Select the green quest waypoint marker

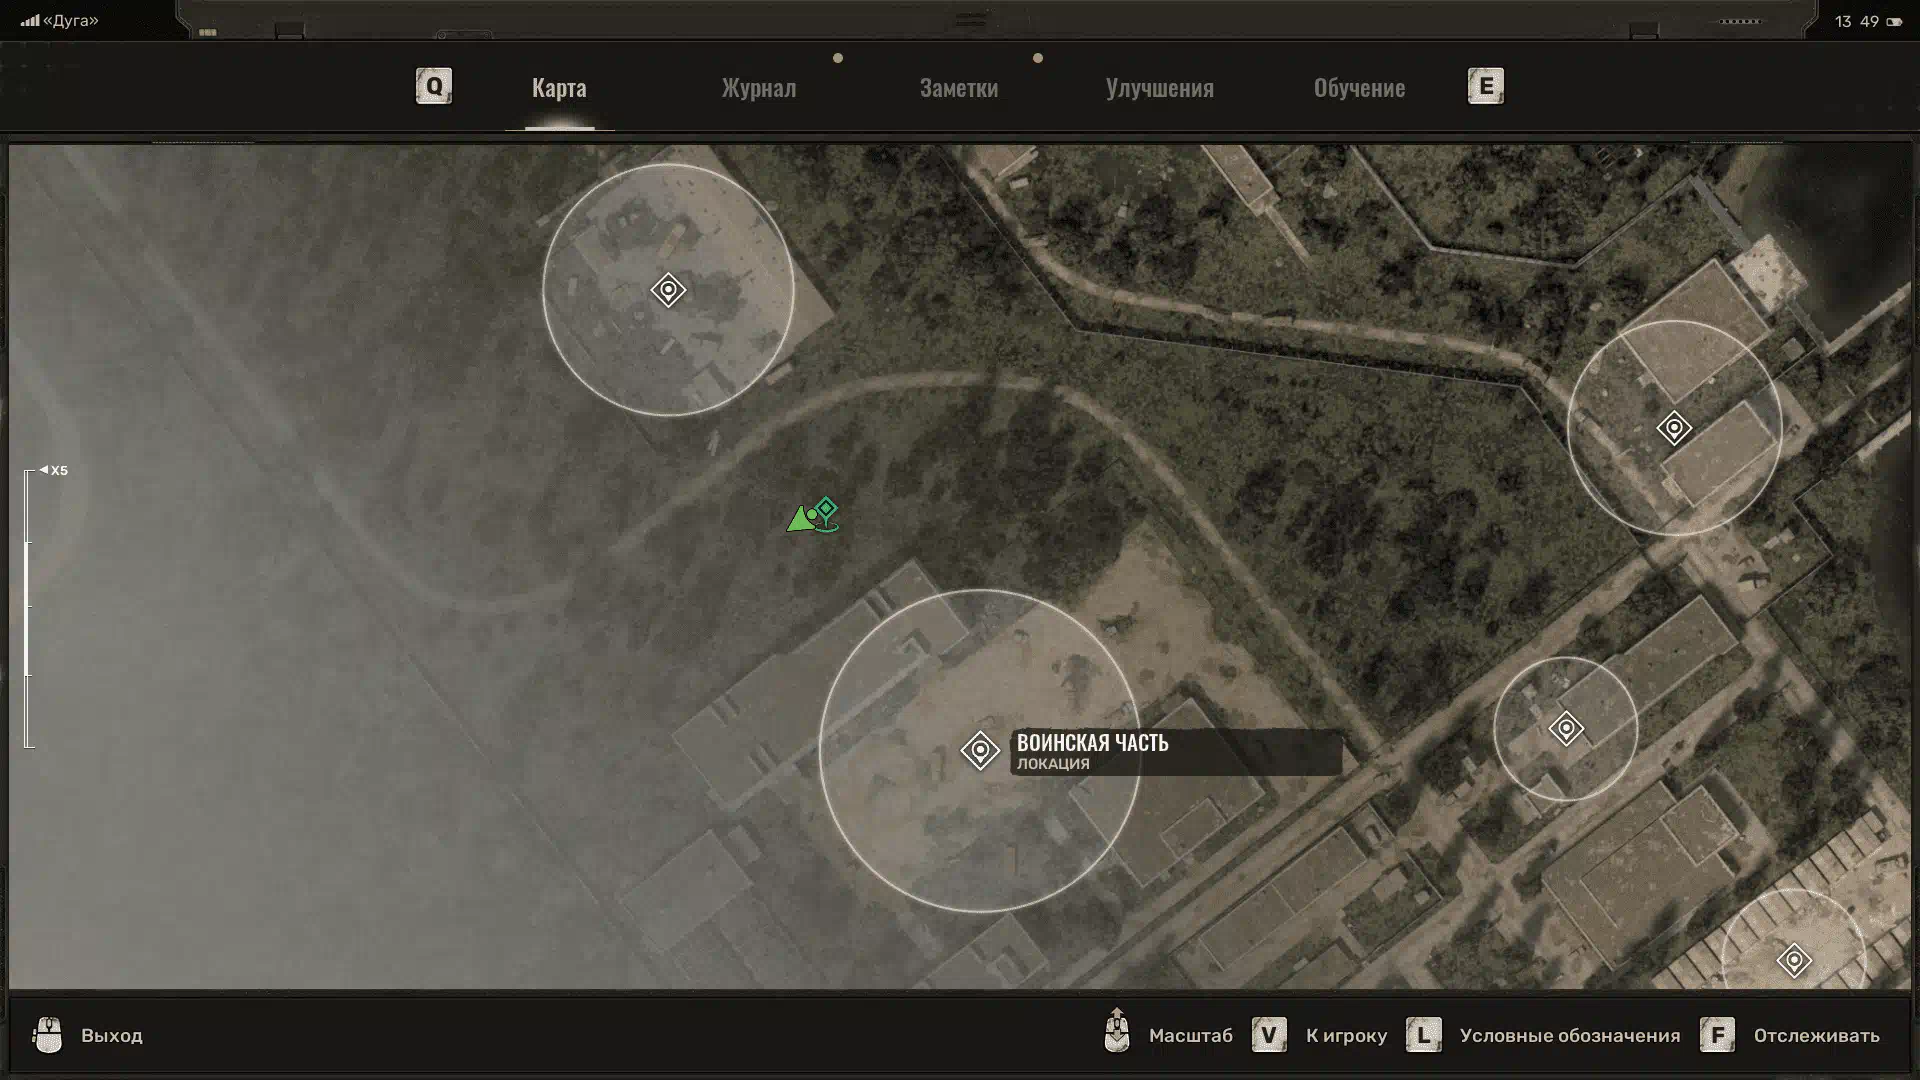[x=826, y=510]
